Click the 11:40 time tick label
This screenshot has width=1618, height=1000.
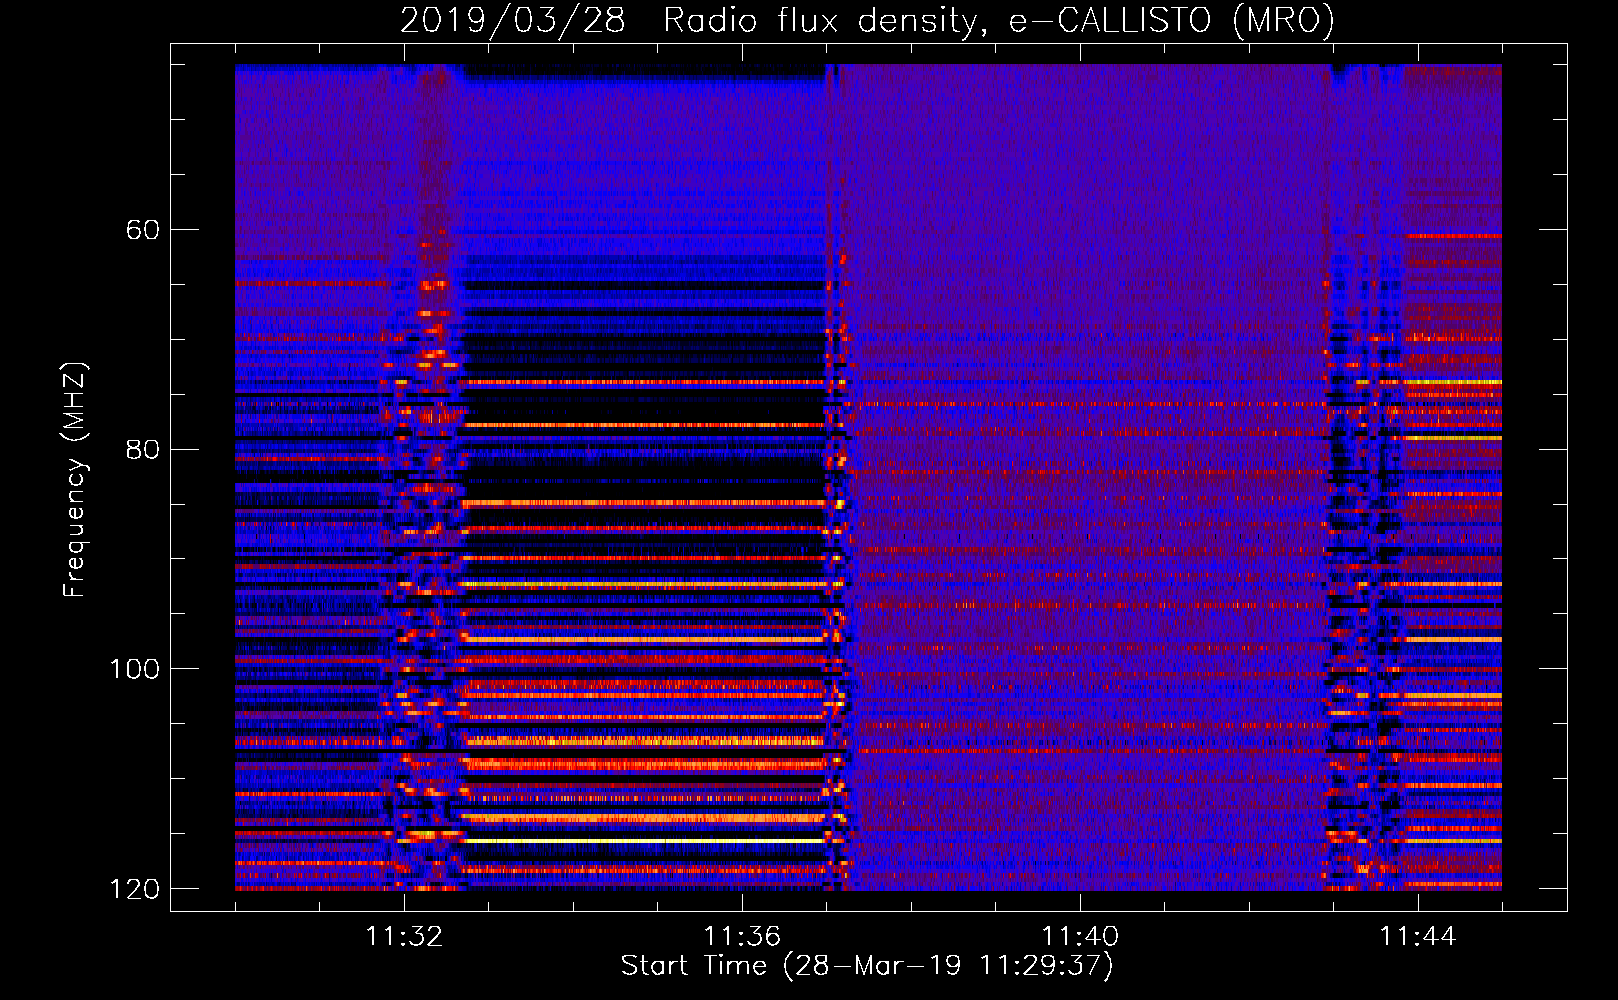click(1080, 937)
